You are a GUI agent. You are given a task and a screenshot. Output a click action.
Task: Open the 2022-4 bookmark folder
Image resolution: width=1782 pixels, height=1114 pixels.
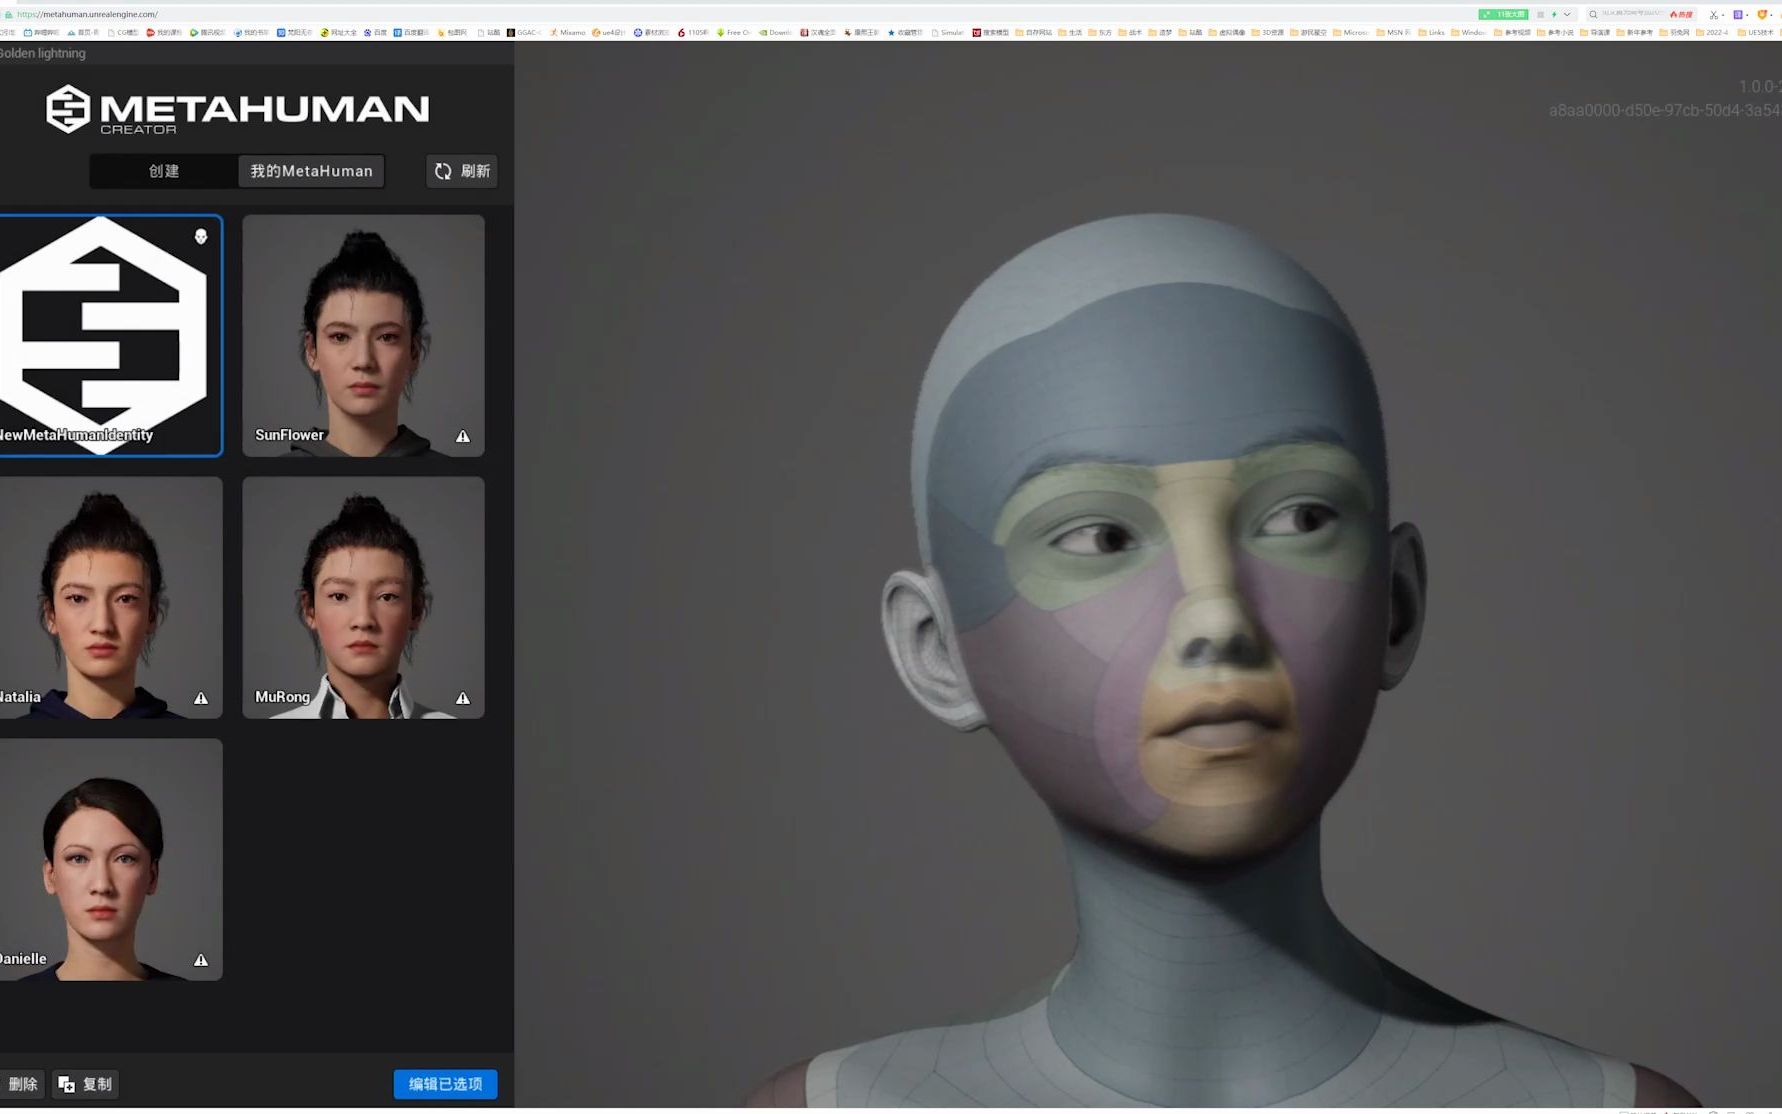pyautogui.click(x=1714, y=32)
